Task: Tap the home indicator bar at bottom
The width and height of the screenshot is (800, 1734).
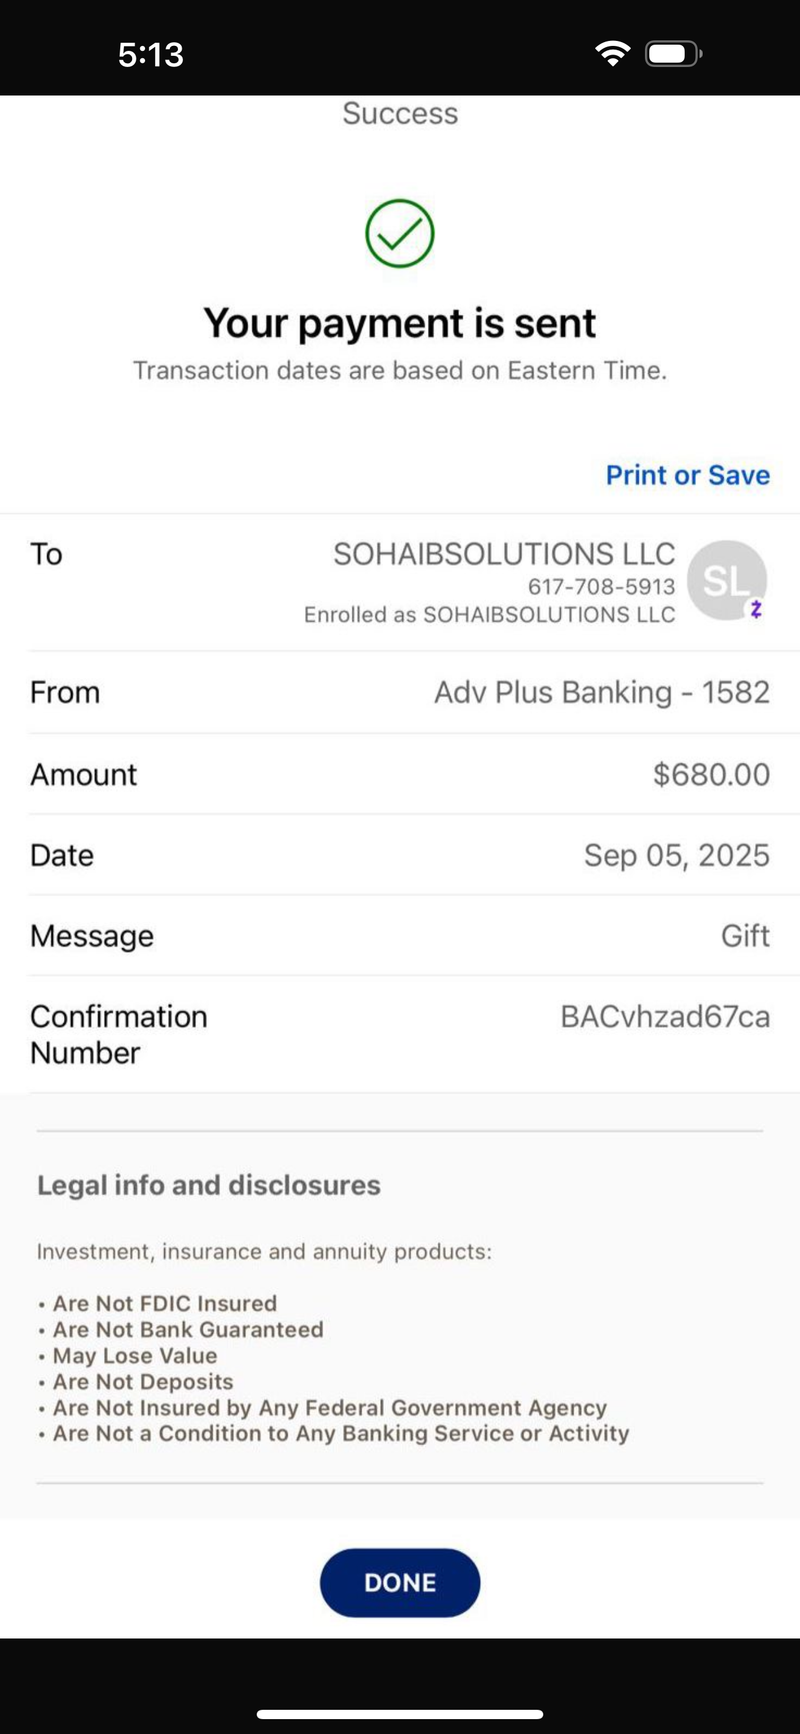Action: point(400,1714)
